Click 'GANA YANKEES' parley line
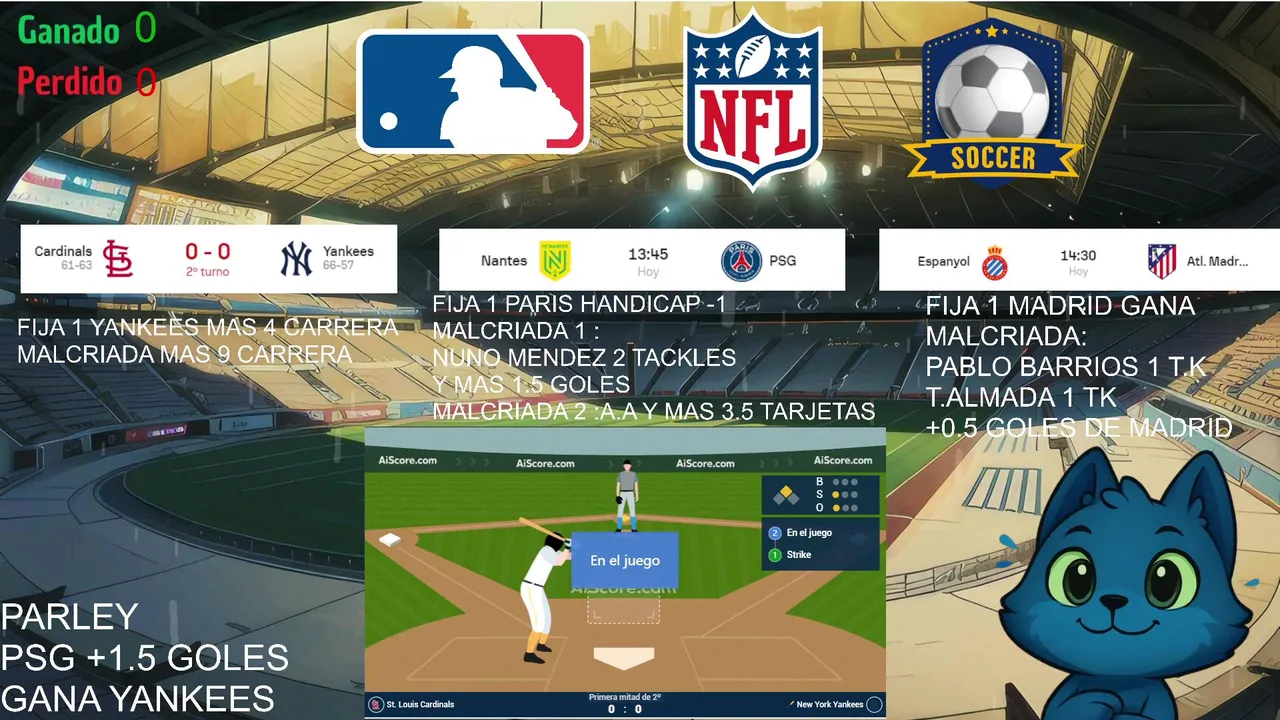The image size is (1280, 720). (x=138, y=699)
